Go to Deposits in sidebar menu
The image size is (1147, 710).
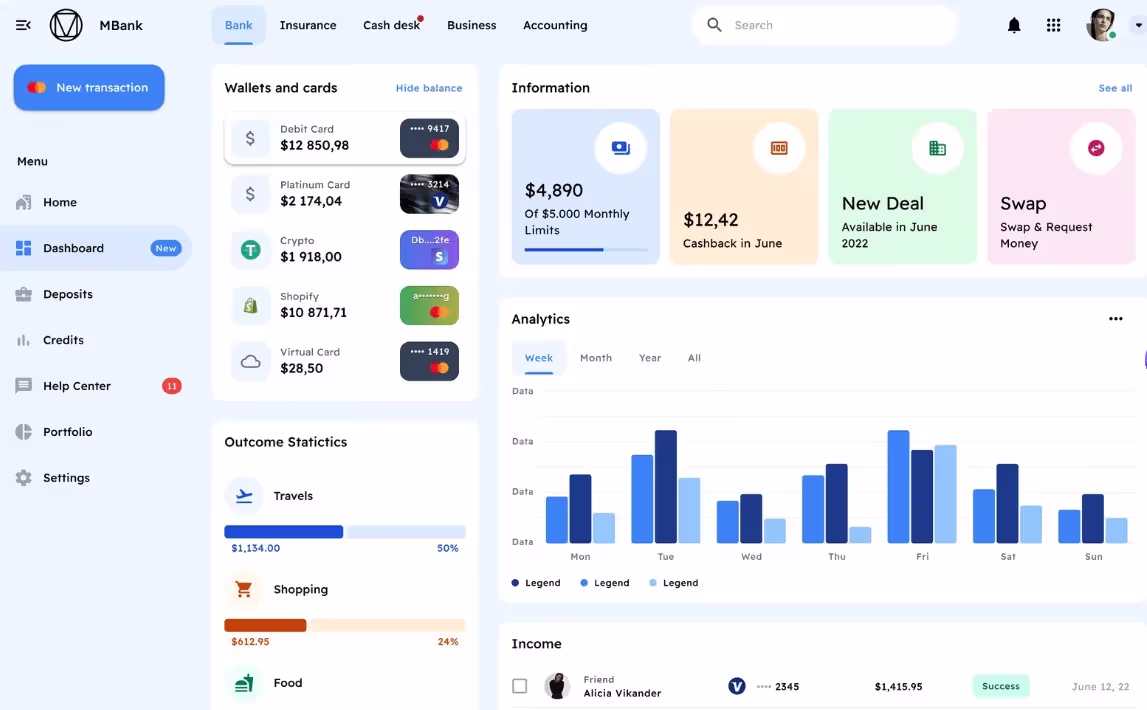pyautogui.click(x=67, y=294)
